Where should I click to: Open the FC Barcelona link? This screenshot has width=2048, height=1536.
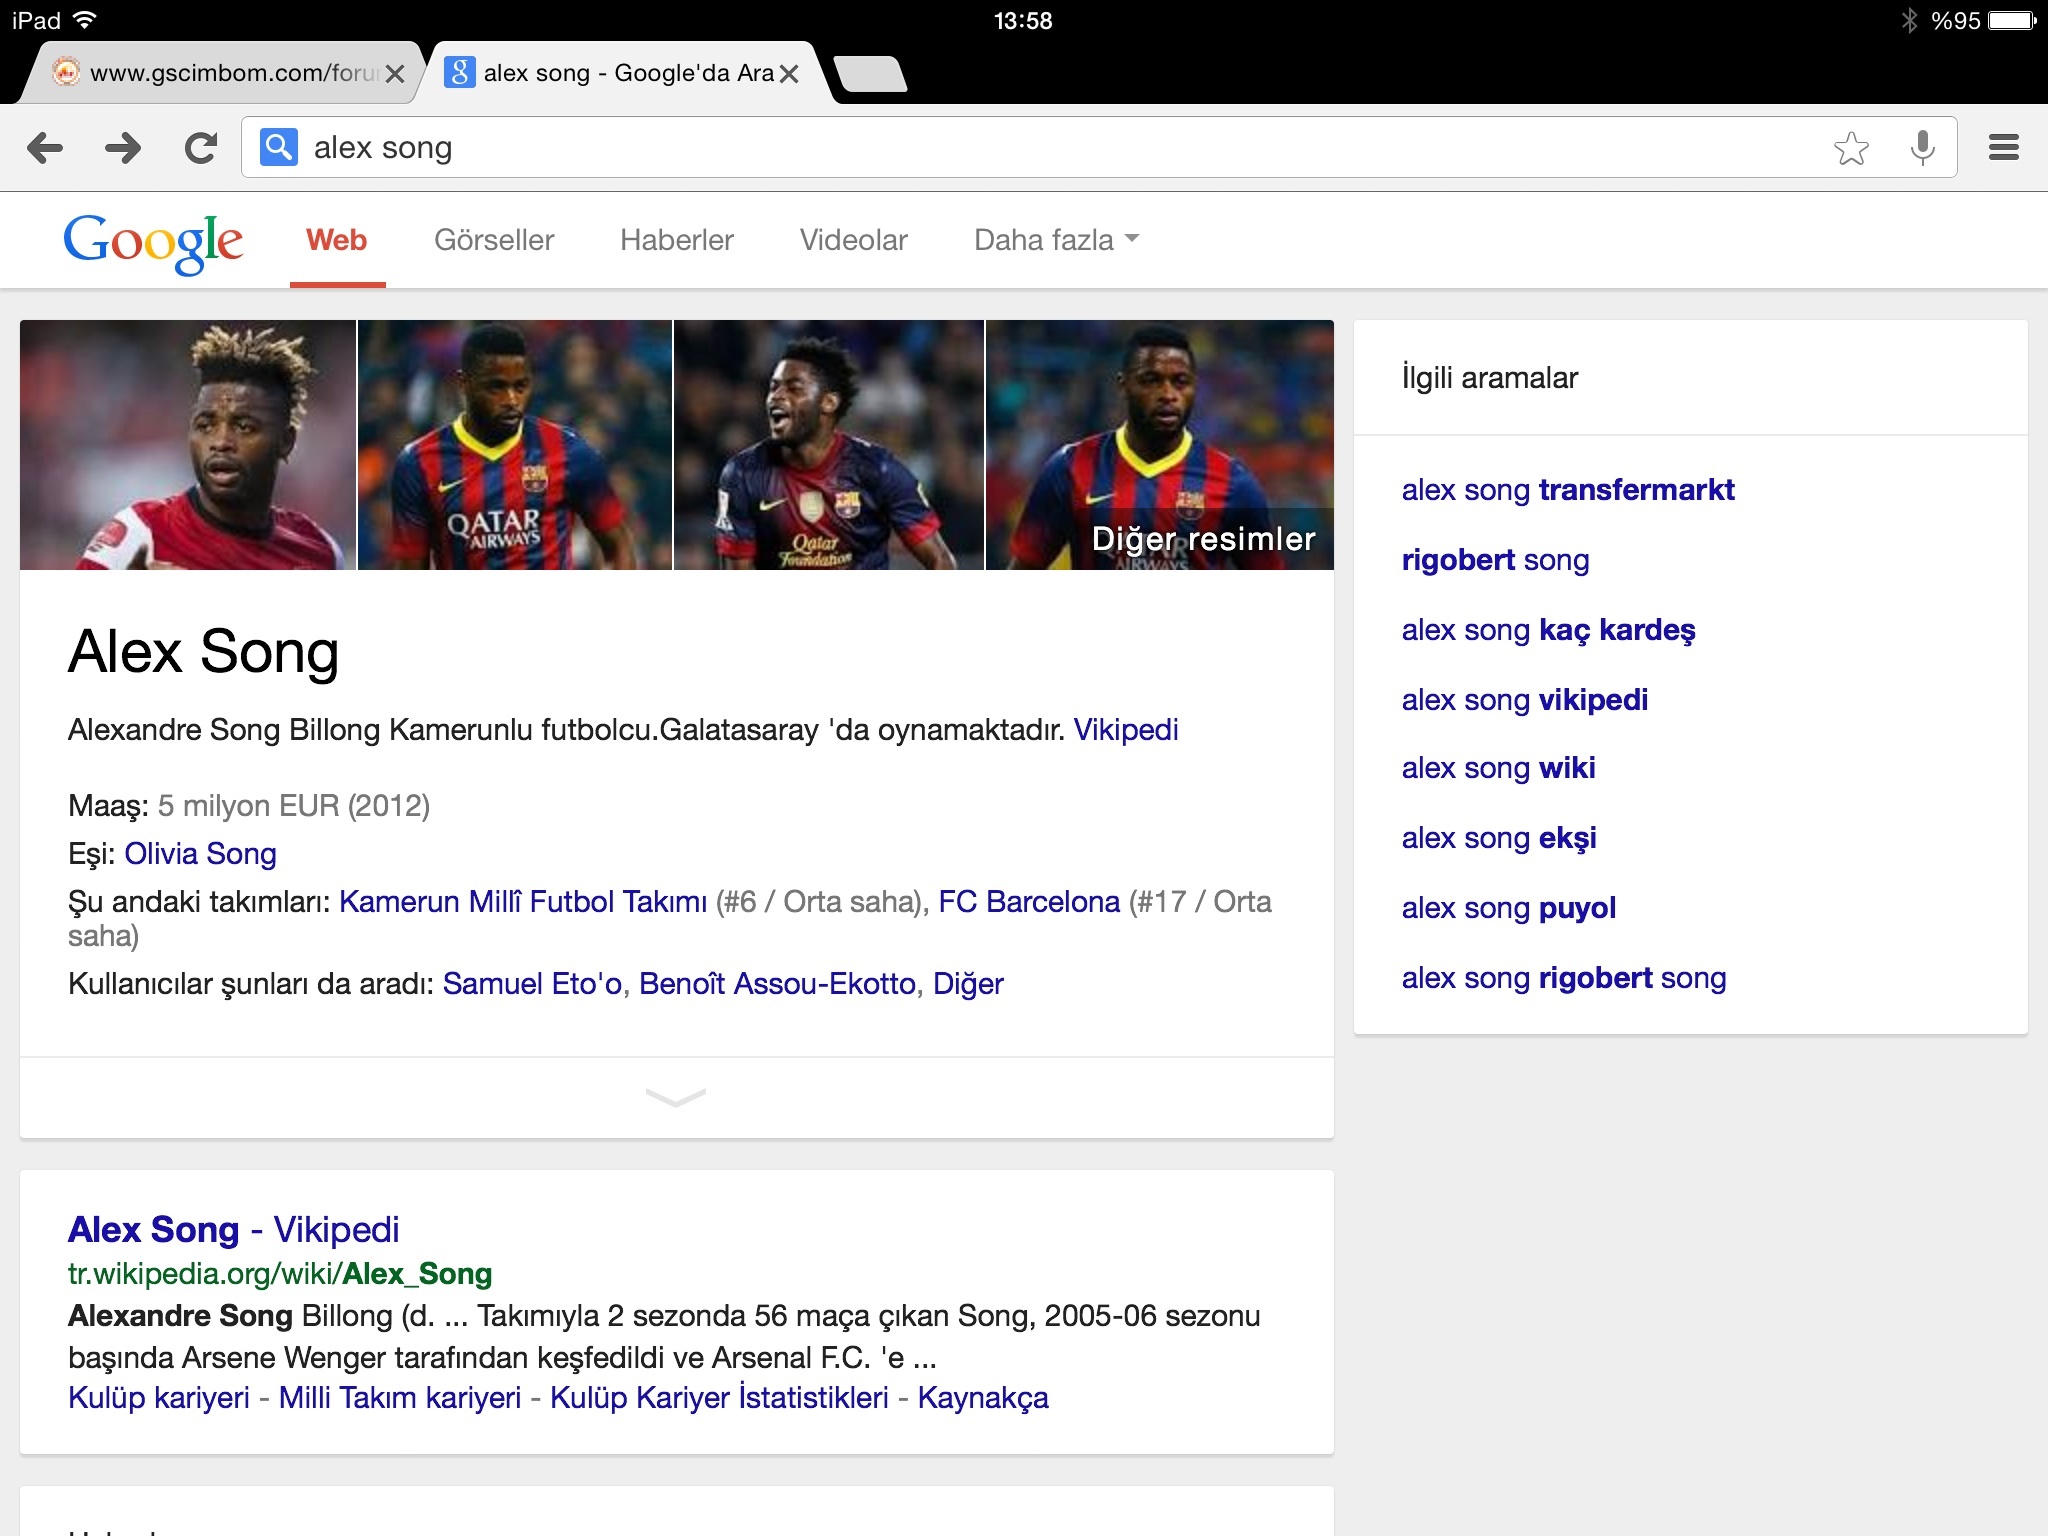click(1029, 902)
